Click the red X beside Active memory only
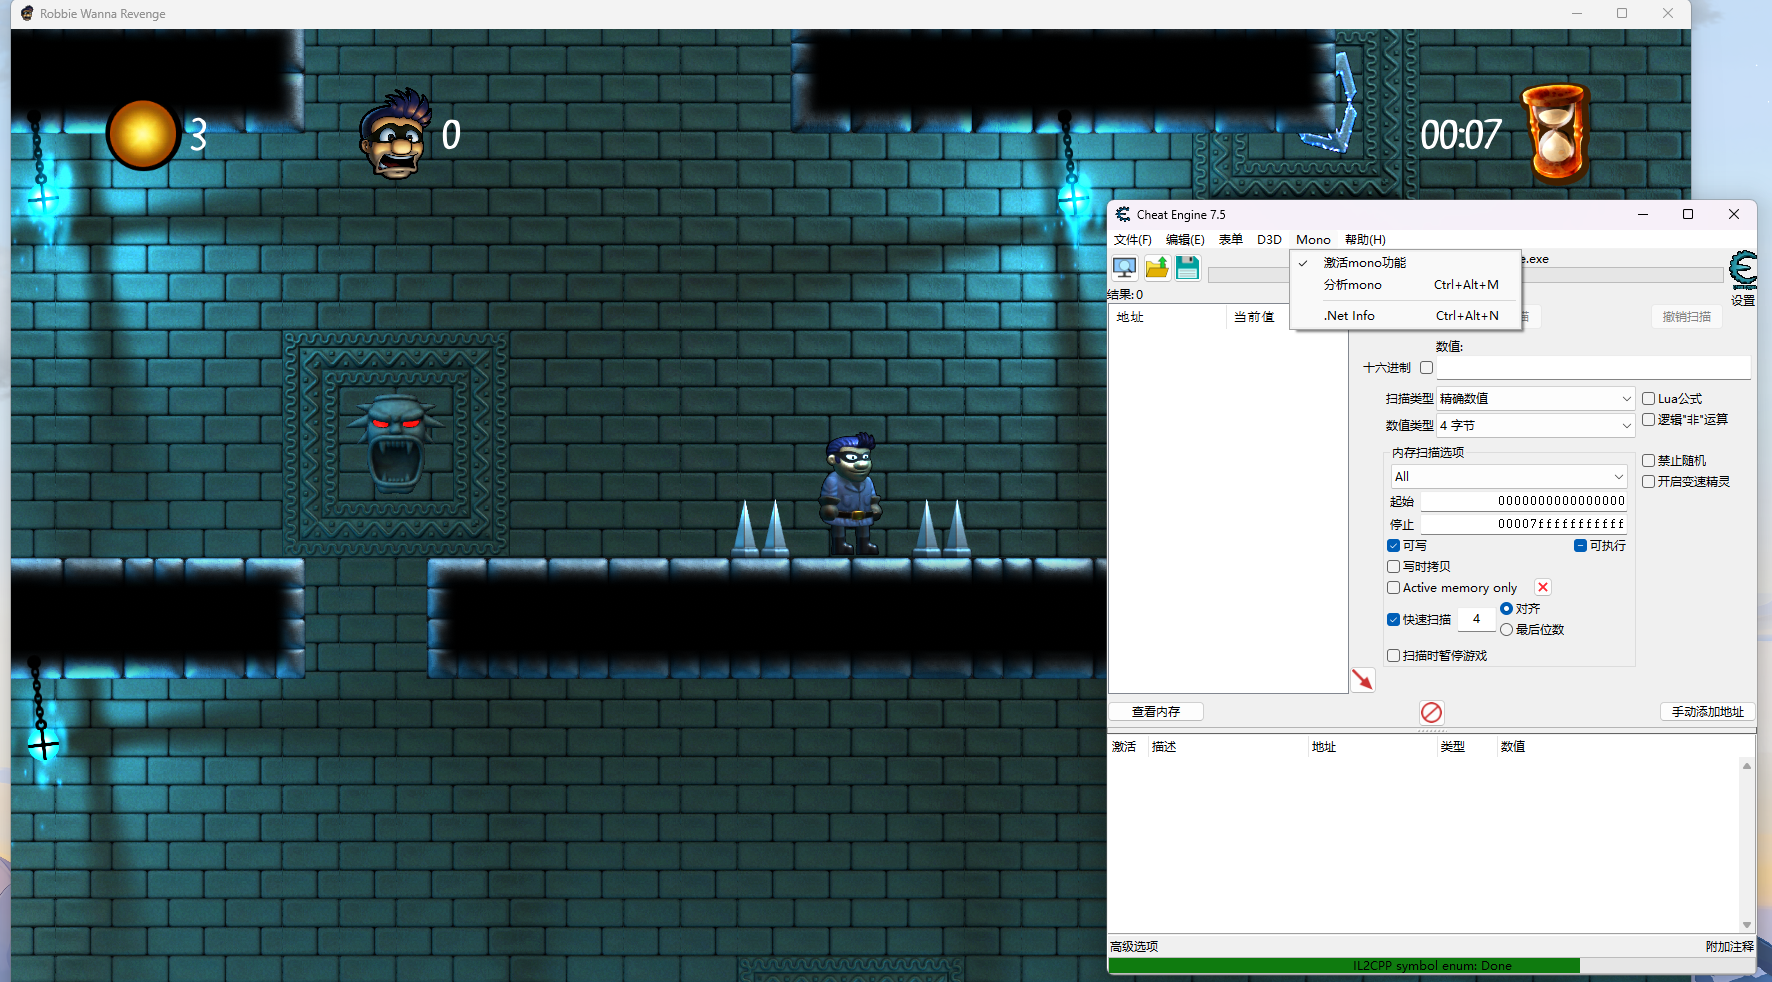The height and width of the screenshot is (982, 1772). coord(1542,588)
